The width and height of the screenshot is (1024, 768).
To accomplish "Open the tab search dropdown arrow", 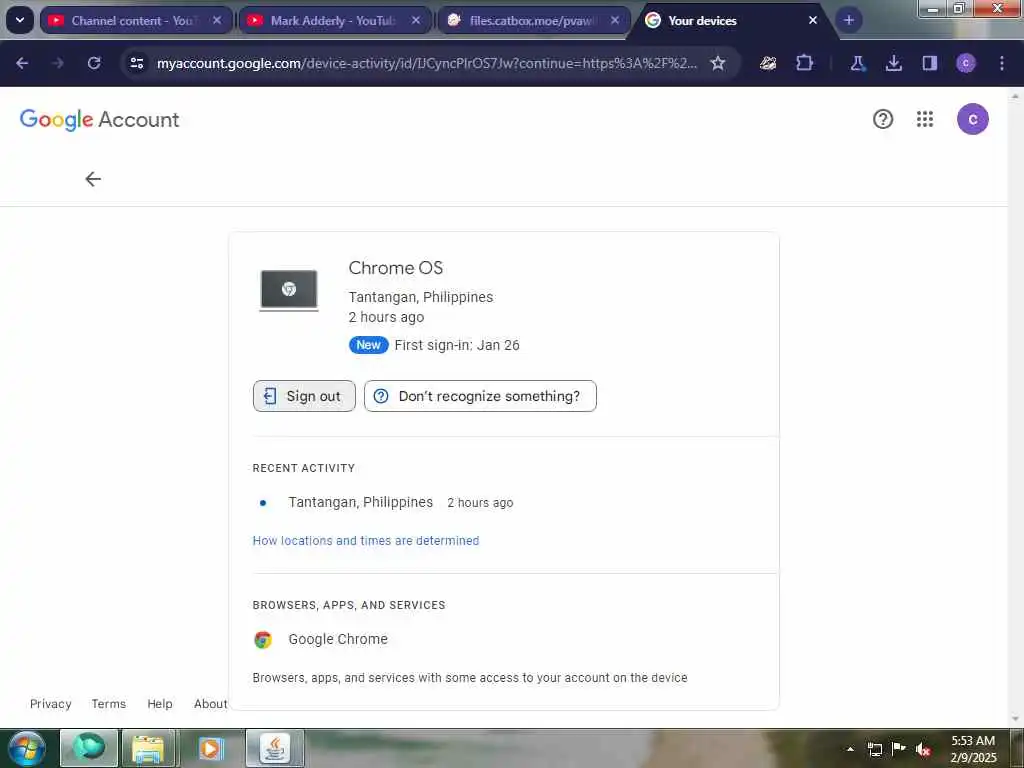I will (20, 20).
